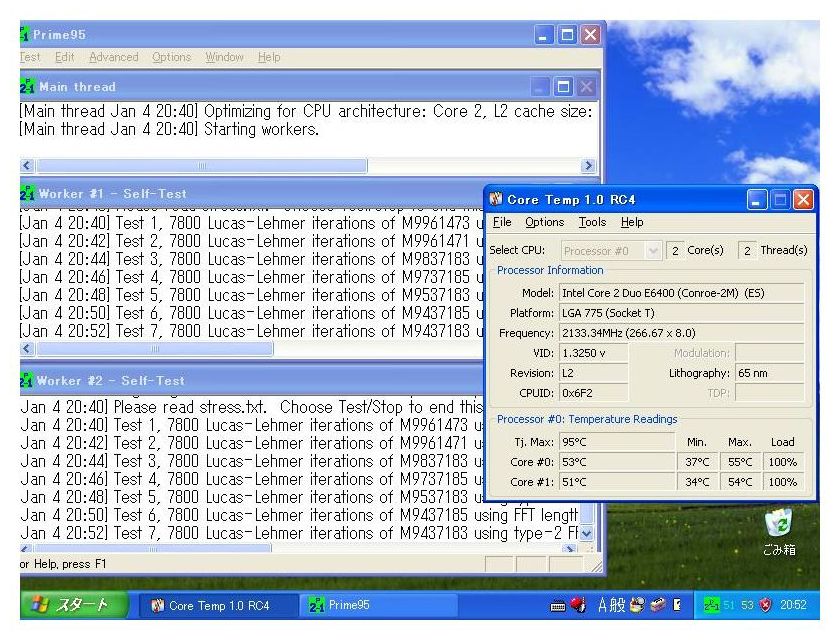The height and width of the screenshot is (640, 840).
Task: Click the green Prime95 tray icon
Action: pos(711,605)
